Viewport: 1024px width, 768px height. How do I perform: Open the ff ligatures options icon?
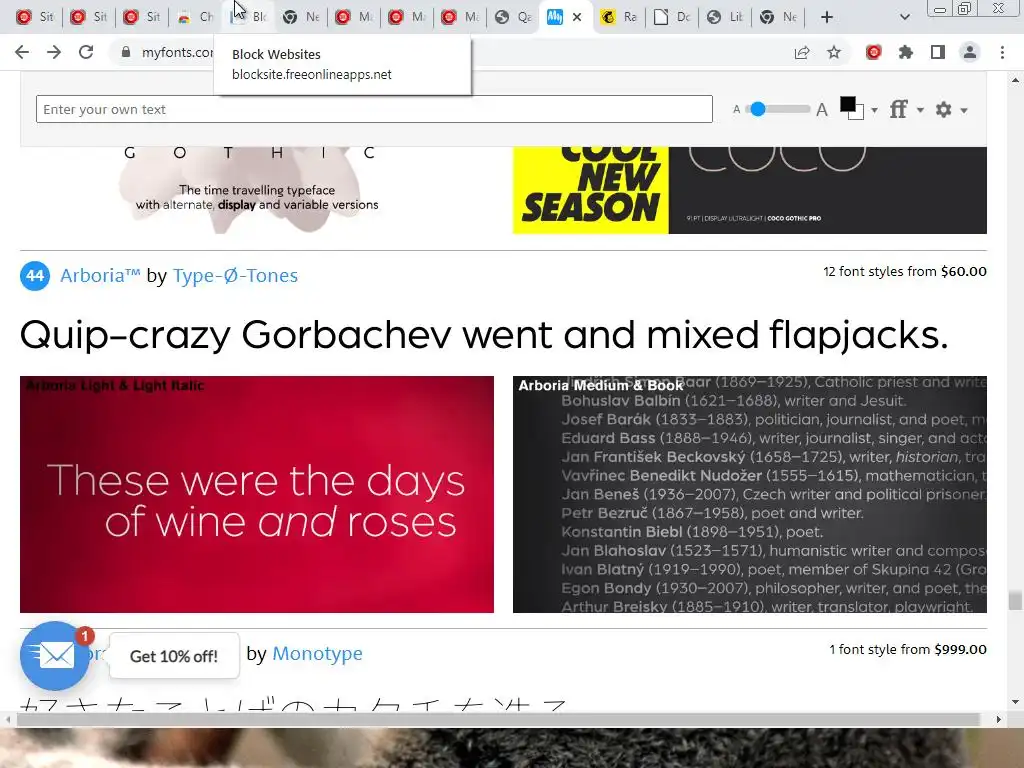coord(899,109)
